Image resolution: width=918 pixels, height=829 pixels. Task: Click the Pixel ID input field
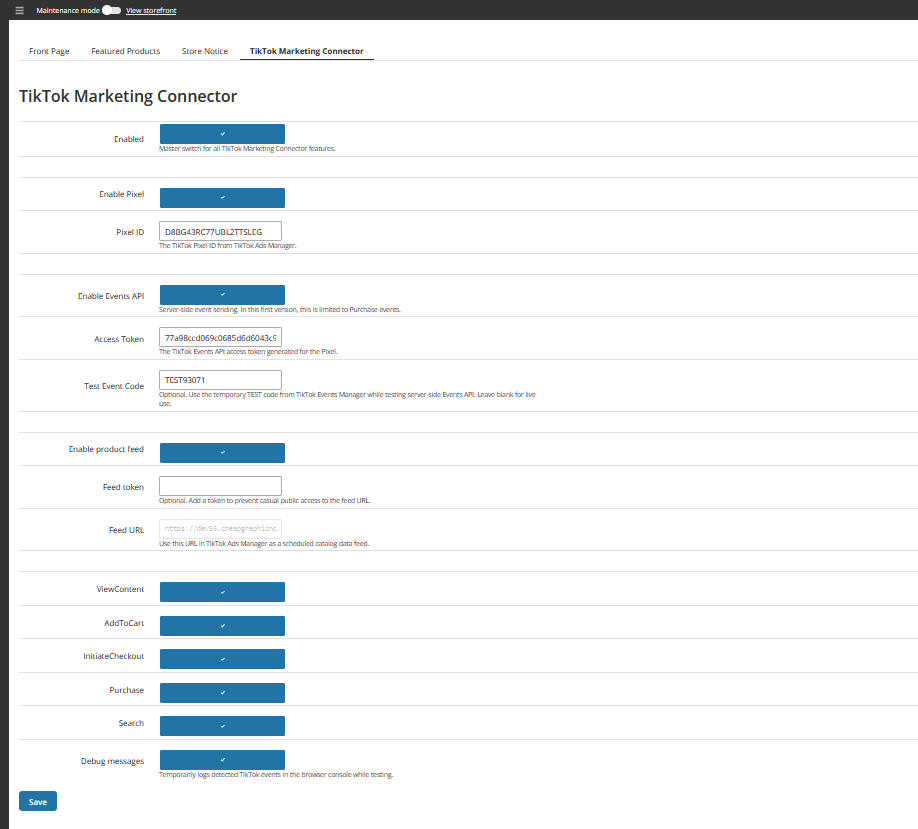click(220, 231)
